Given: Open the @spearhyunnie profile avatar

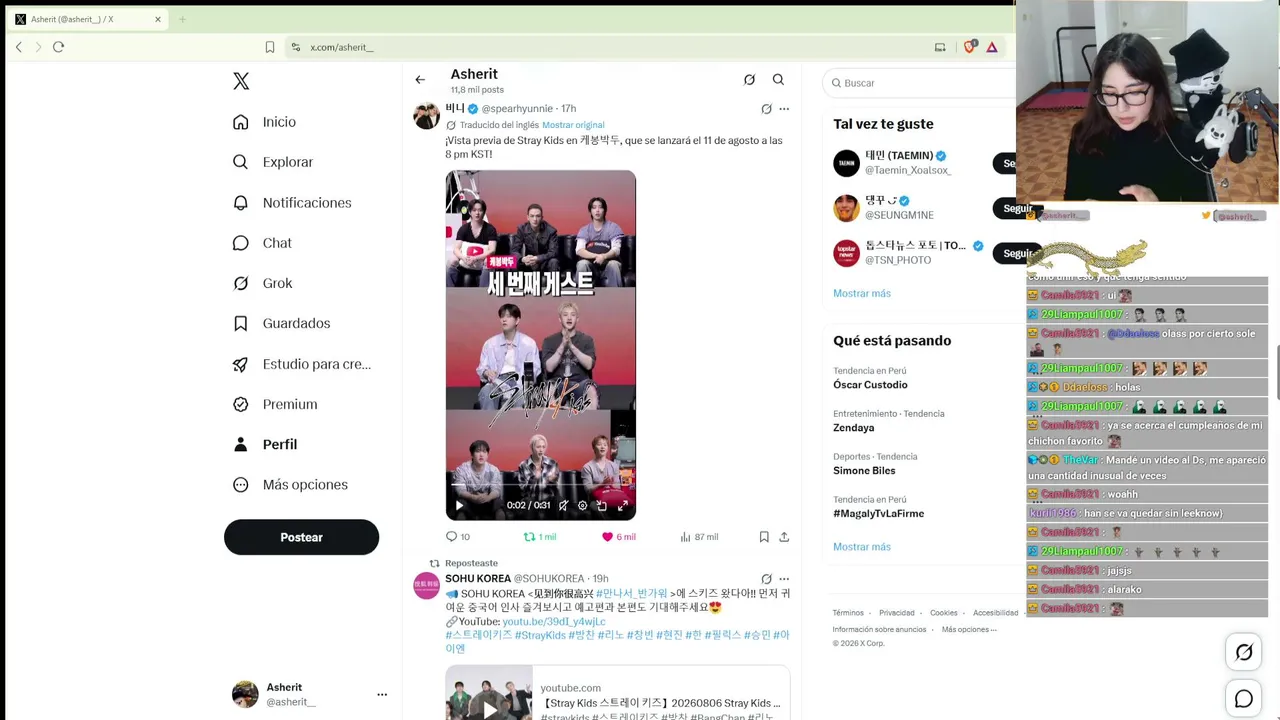Looking at the screenshot, I should coord(427,116).
